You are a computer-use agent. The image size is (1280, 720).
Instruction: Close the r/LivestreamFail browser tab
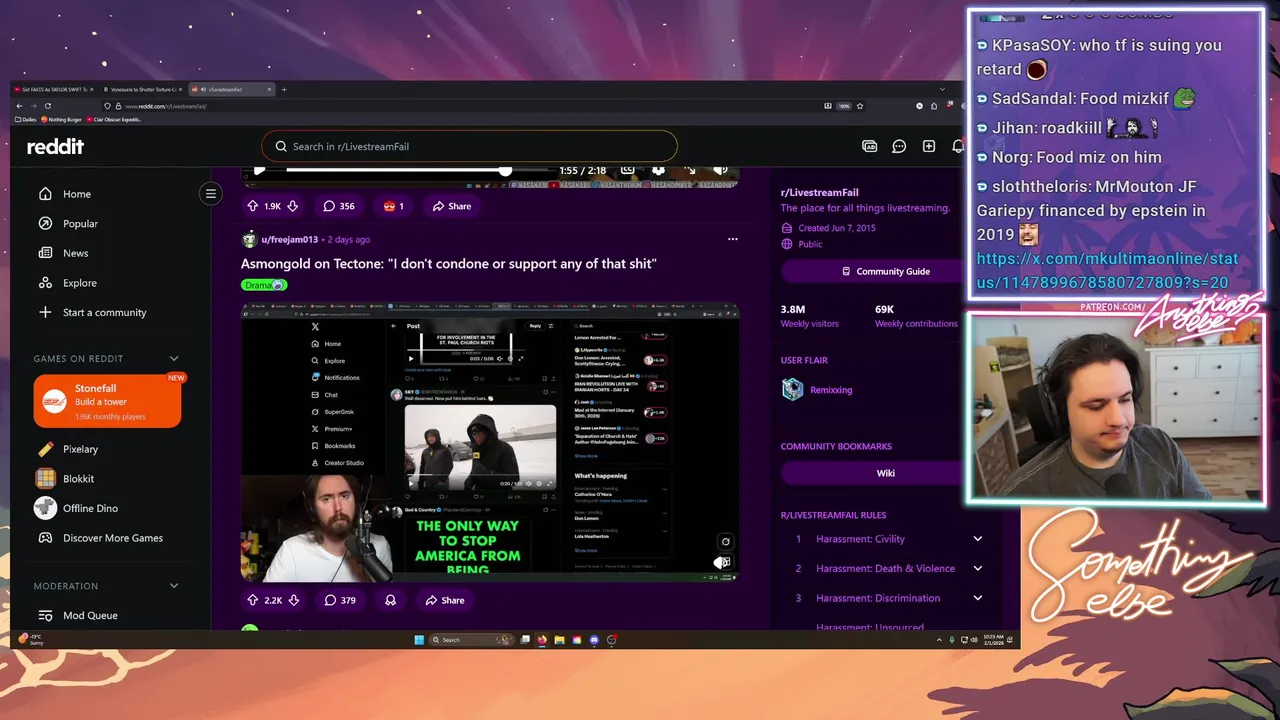[269, 89]
